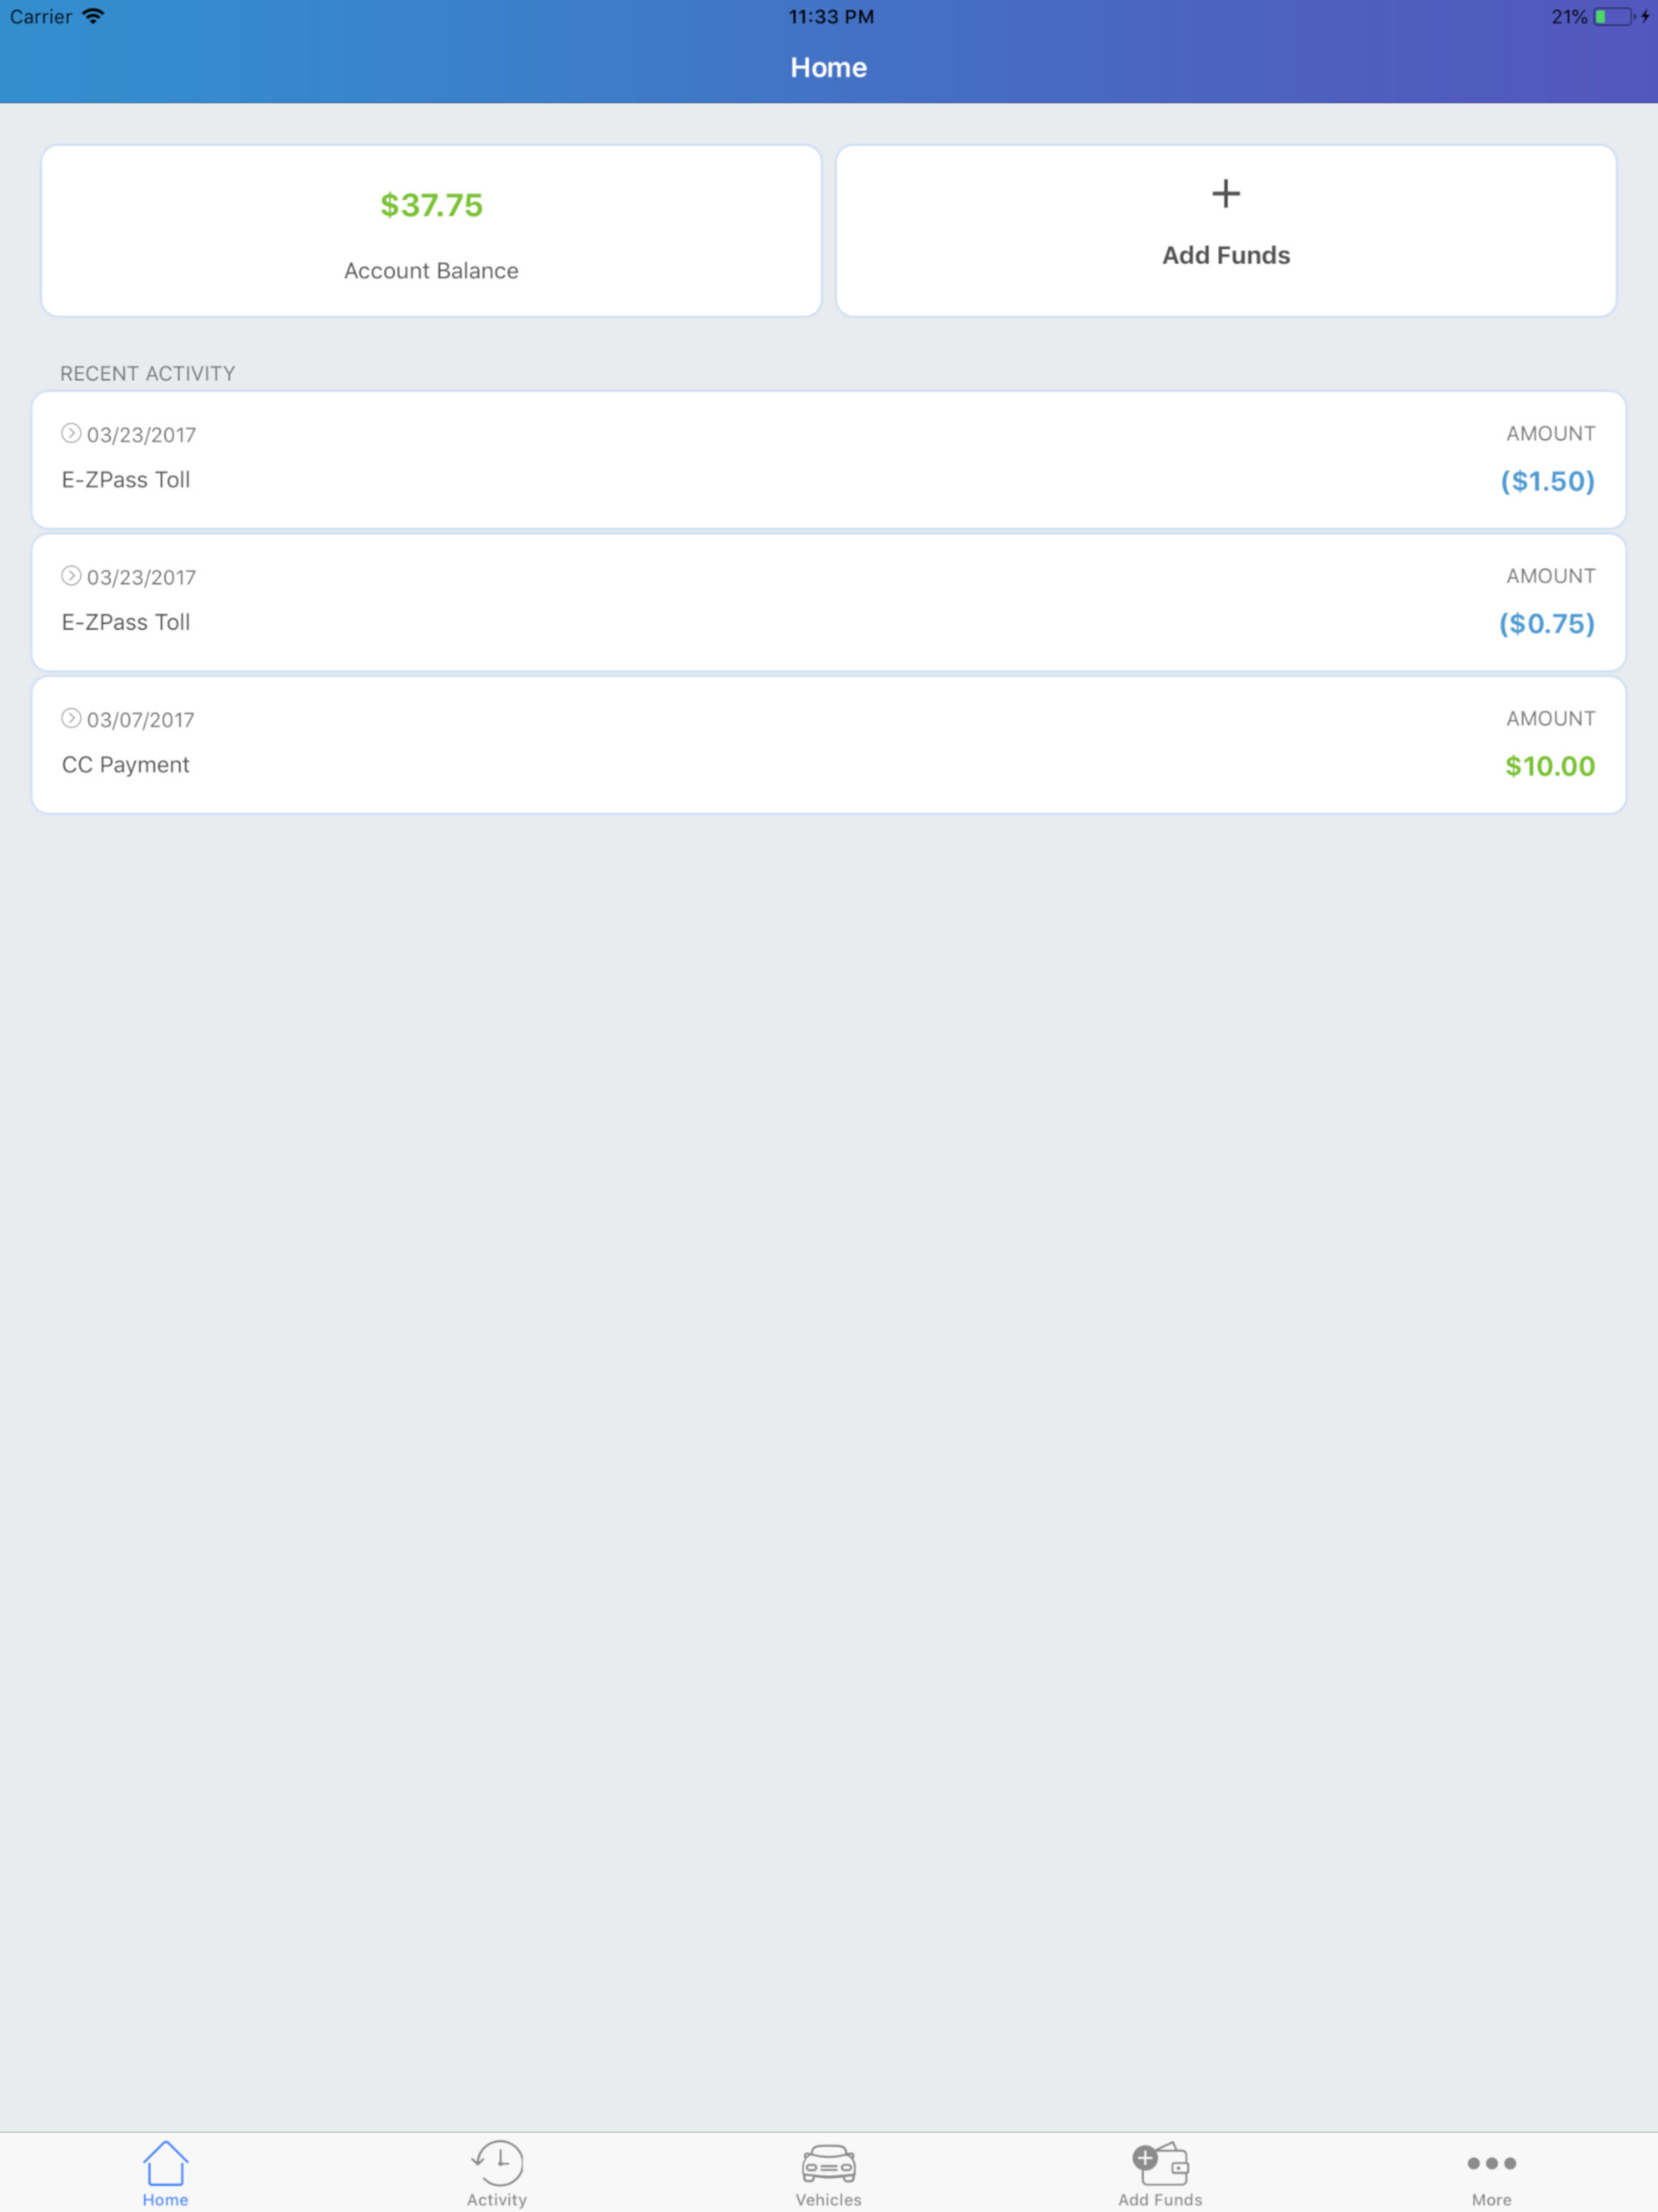This screenshot has width=1658, height=2212.
Task: Select the ($1.50) toll amount
Action: pyautogui.click(x=1547, y=481)
